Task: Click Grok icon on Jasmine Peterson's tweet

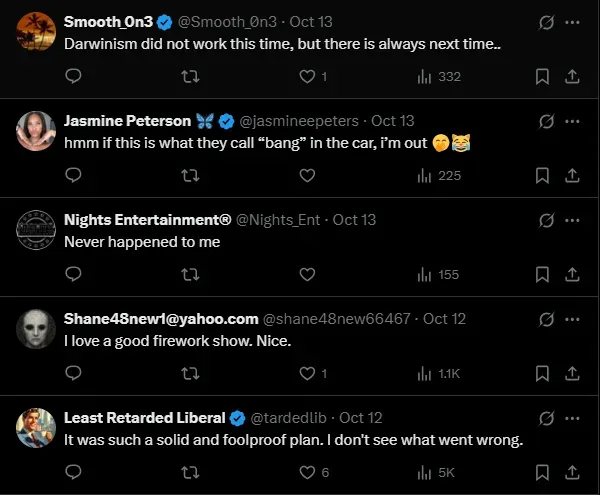Action: coord(547,120)
